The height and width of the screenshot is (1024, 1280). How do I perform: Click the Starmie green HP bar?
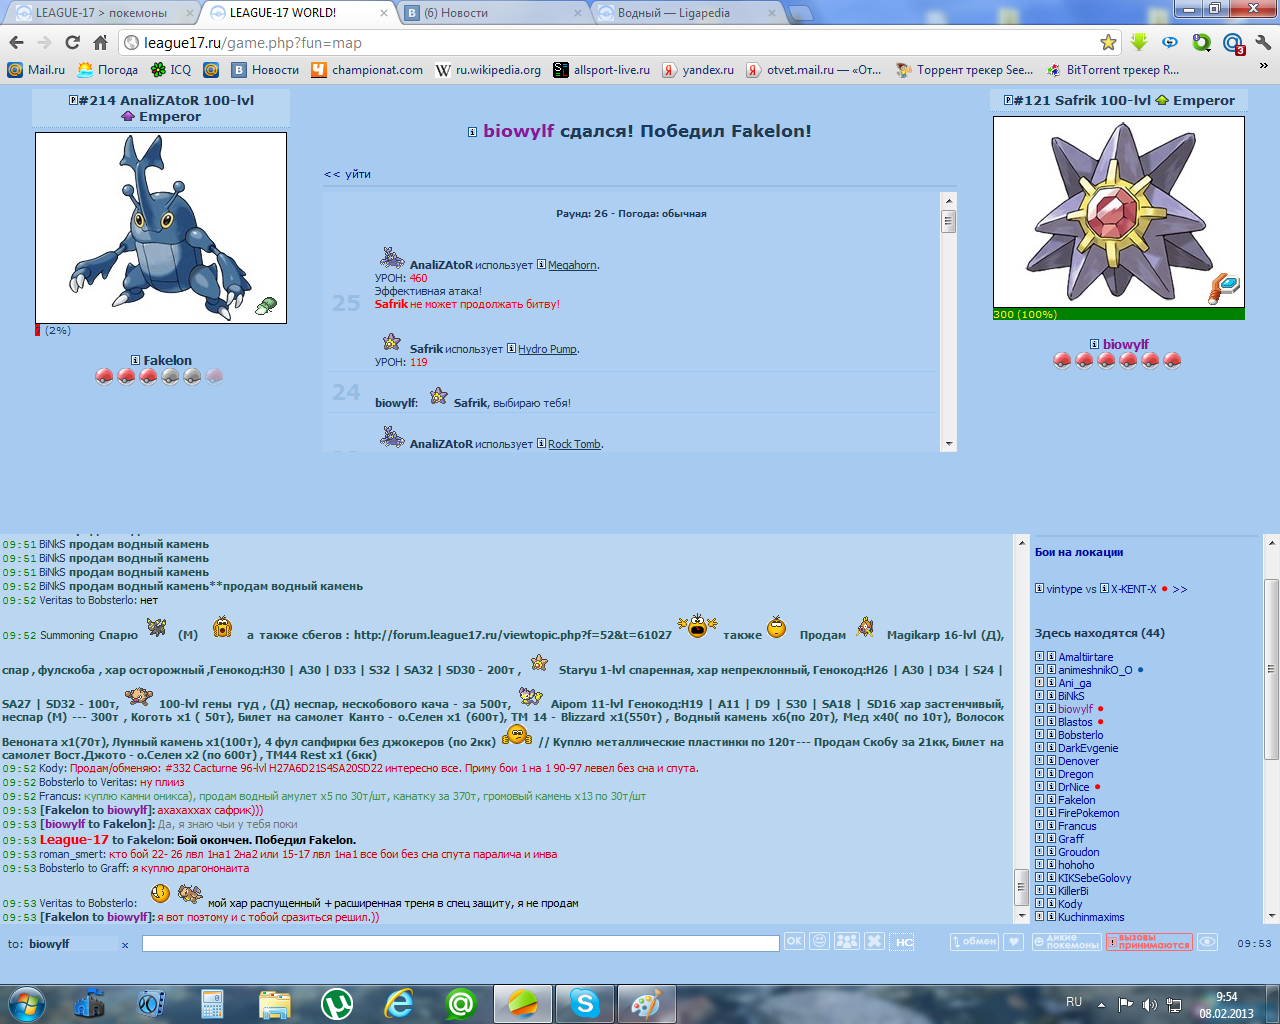(x=1119, y=314)
